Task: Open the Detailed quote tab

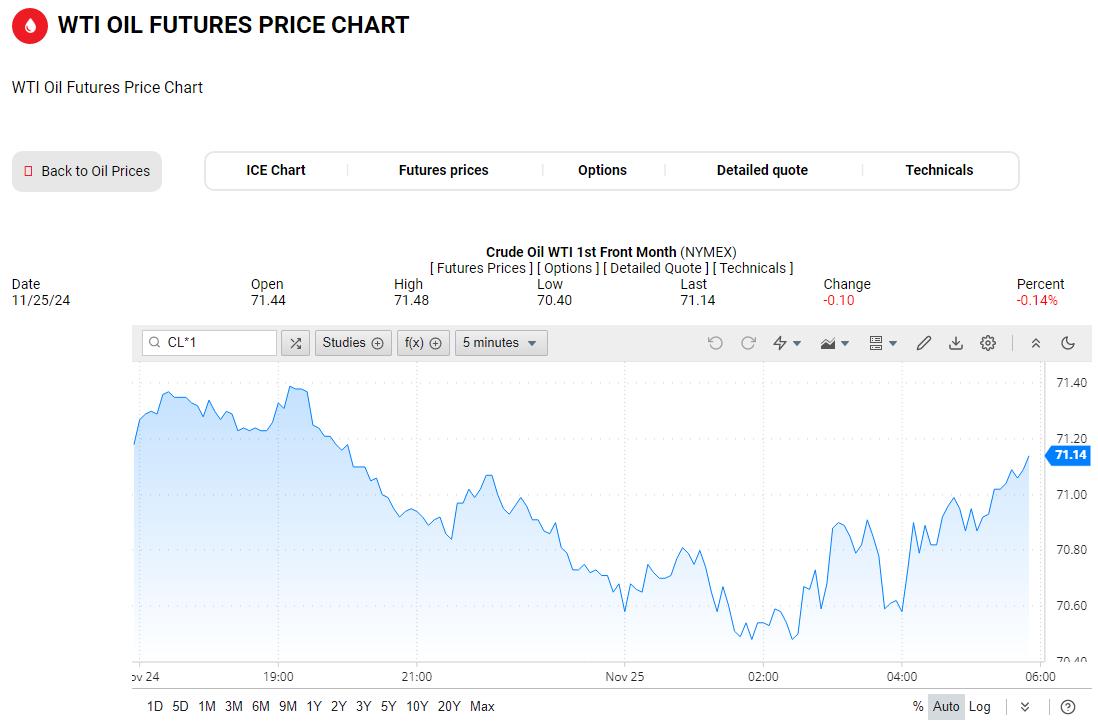Action: click(x=762, y=170)
